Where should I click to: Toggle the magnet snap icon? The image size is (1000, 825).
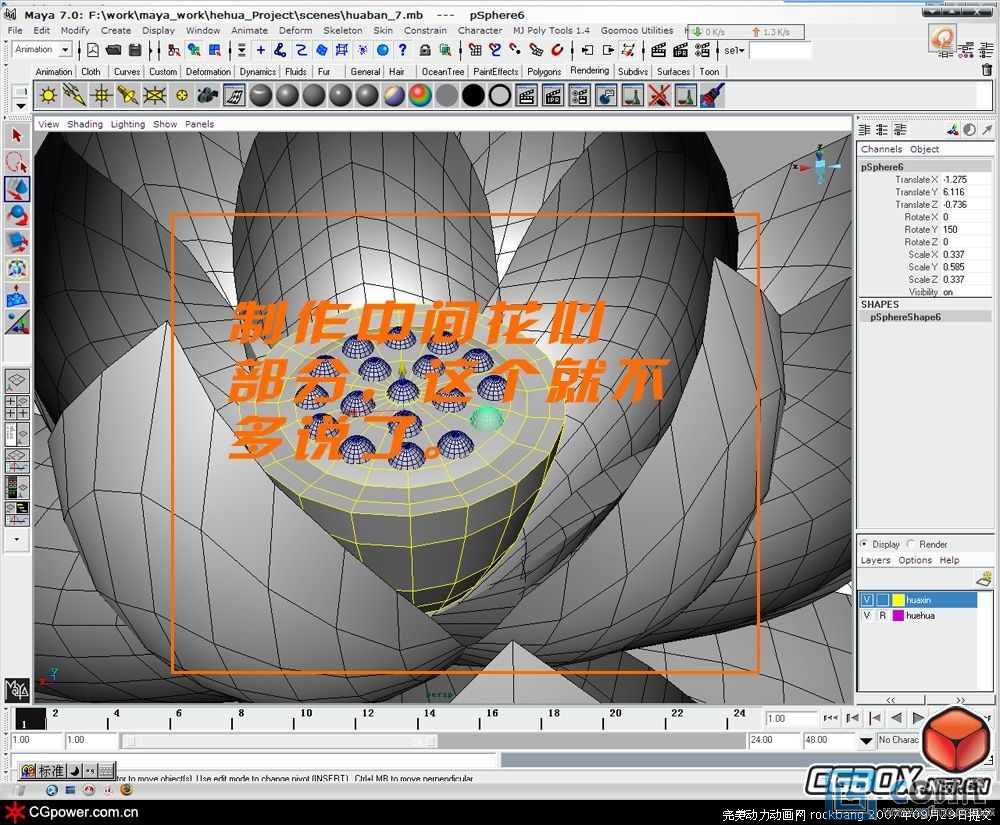point(557,50)
